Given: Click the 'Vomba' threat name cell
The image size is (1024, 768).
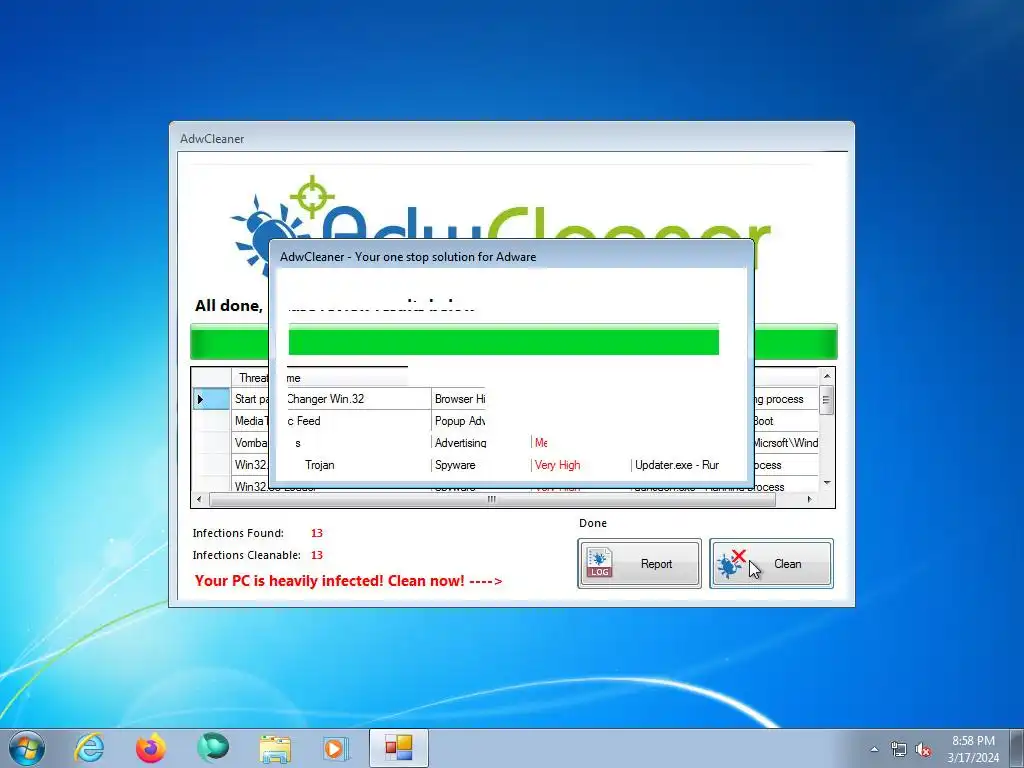Looking at the screenshot, I should click(251, 443).
